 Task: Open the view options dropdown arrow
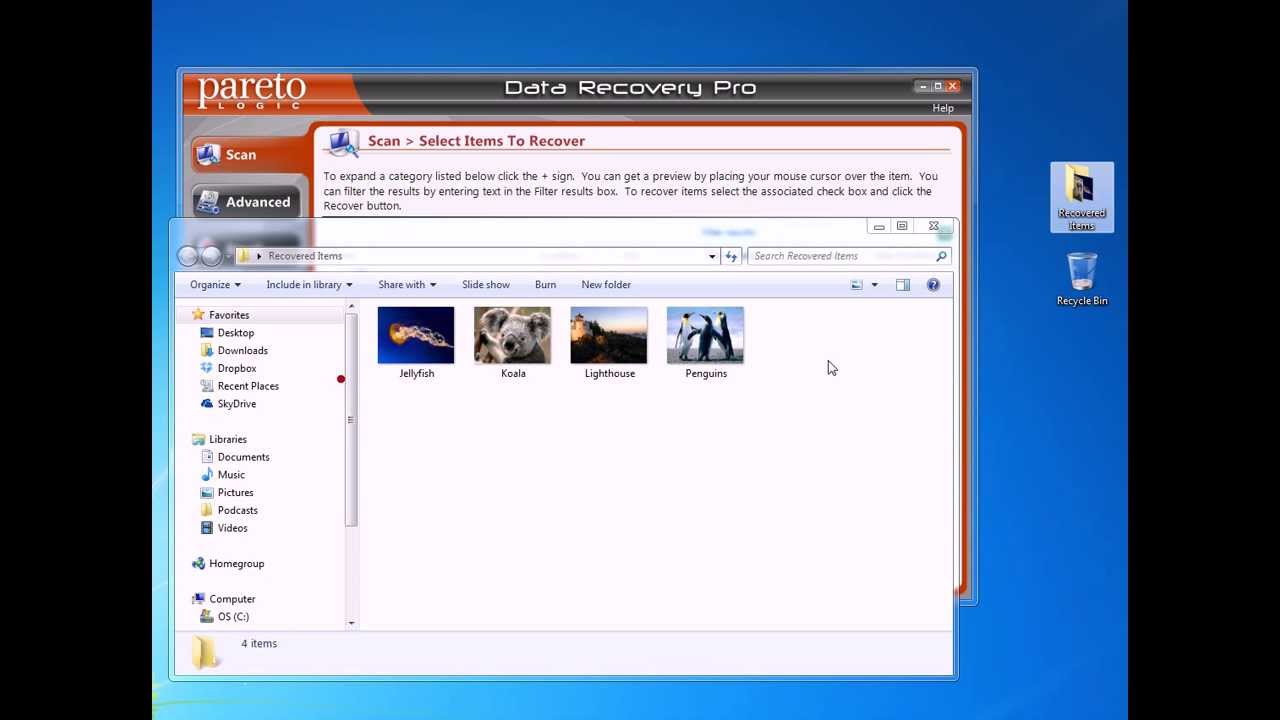coord(874,285)
